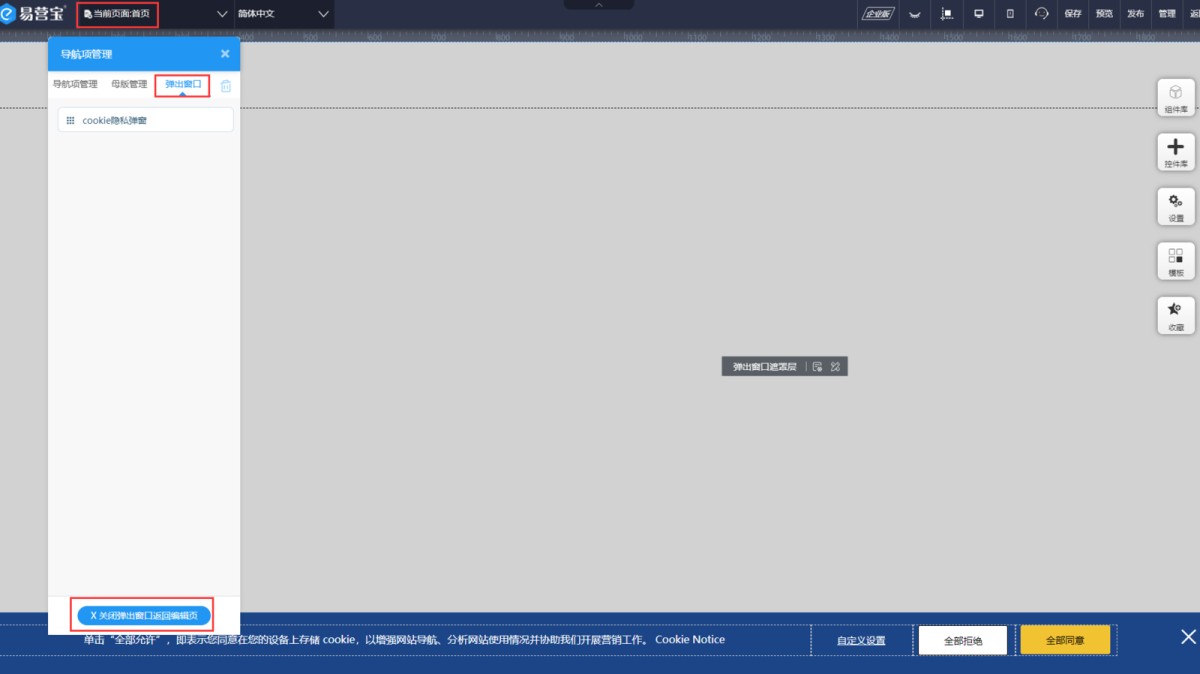
Task: Switch to the 母版管理 tab
Action: (x=129, y=84)
